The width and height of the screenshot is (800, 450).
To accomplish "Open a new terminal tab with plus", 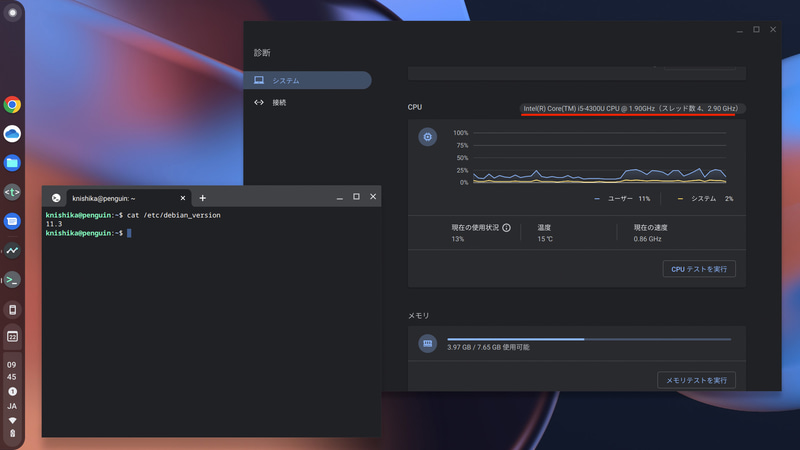I will 203,198.
